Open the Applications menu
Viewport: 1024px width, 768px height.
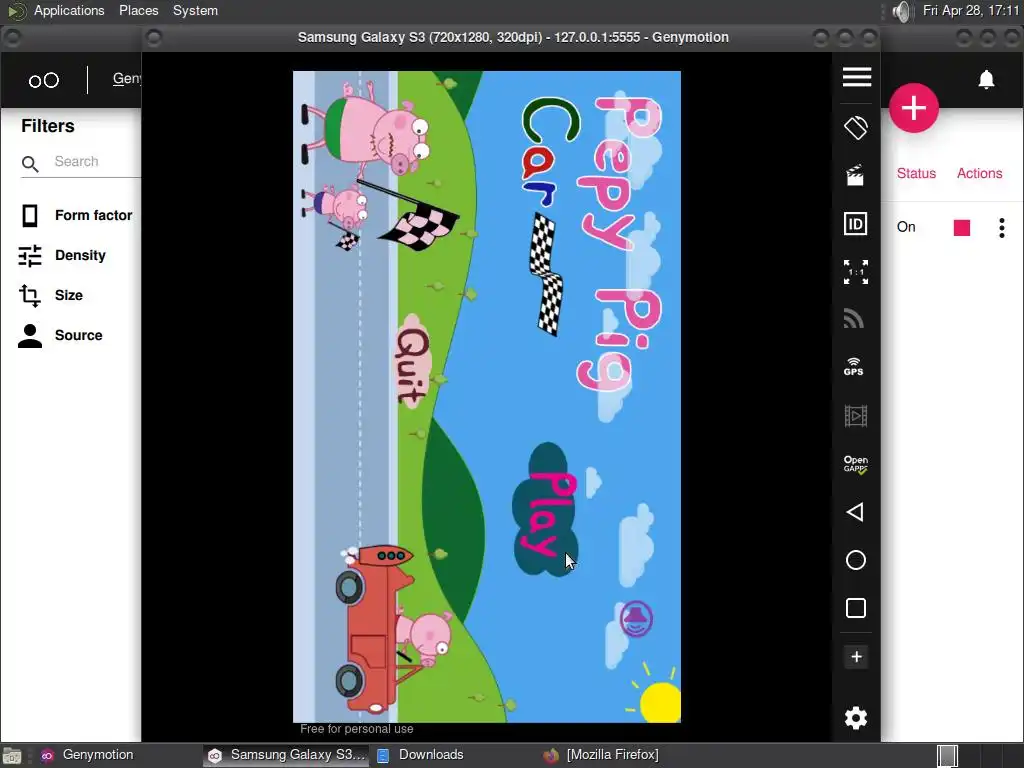(x=69, y=10)
